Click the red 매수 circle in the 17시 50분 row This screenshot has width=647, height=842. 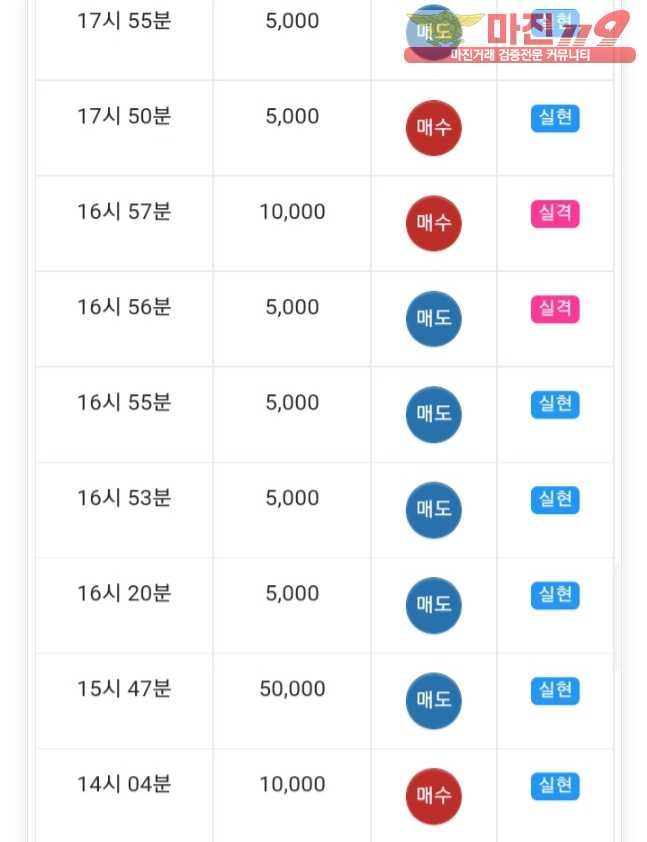point(433,128)
